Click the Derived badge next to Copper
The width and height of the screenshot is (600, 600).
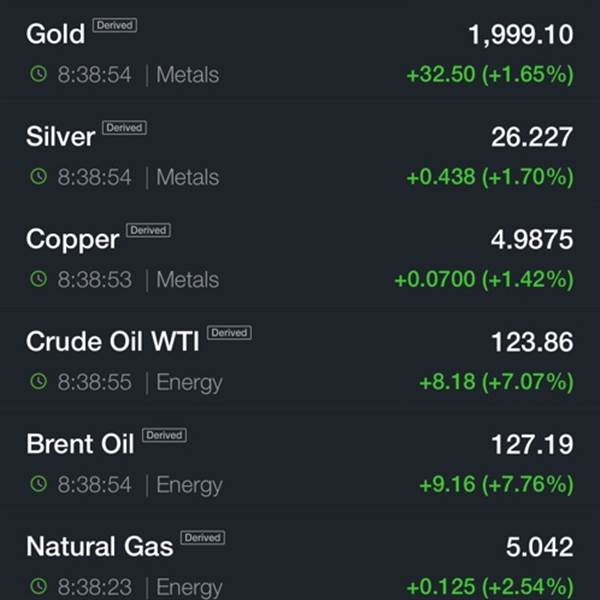(148, 230)
